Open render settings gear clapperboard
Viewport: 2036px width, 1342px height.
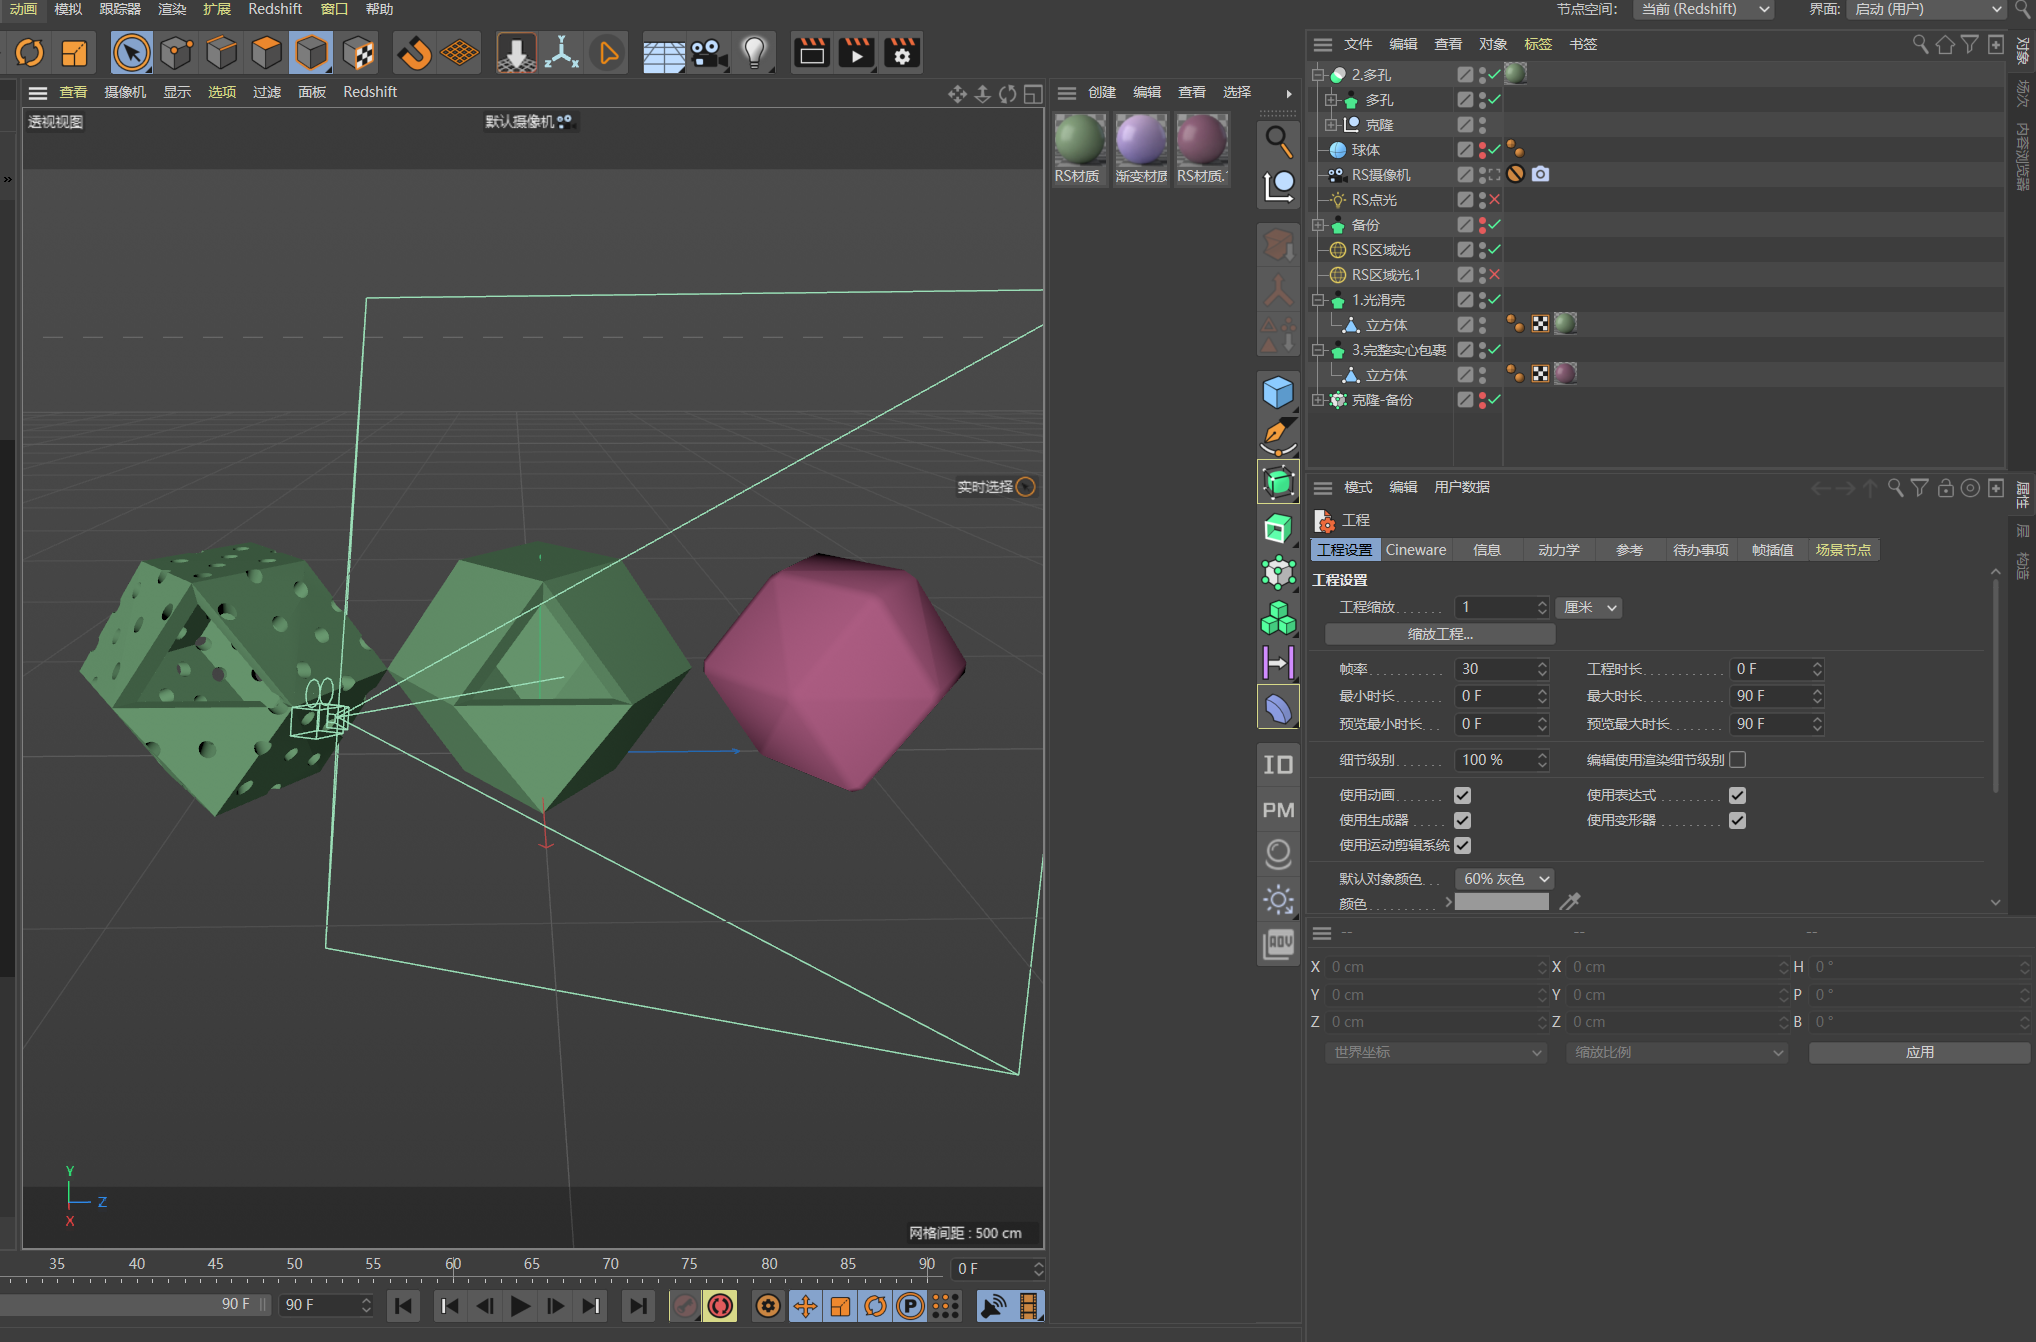(901, 53)
